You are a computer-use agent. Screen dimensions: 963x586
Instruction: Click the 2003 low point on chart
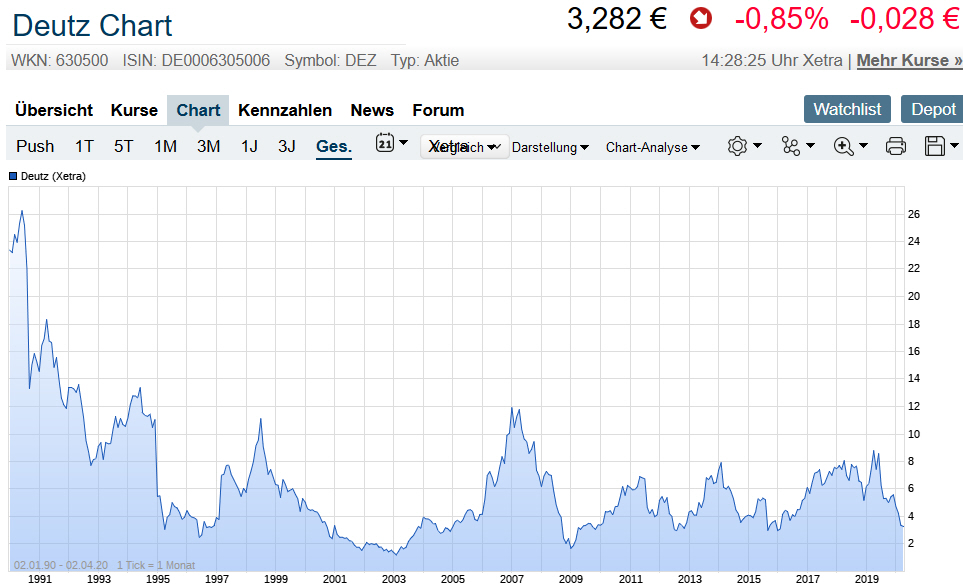click(x=396, y=555)
